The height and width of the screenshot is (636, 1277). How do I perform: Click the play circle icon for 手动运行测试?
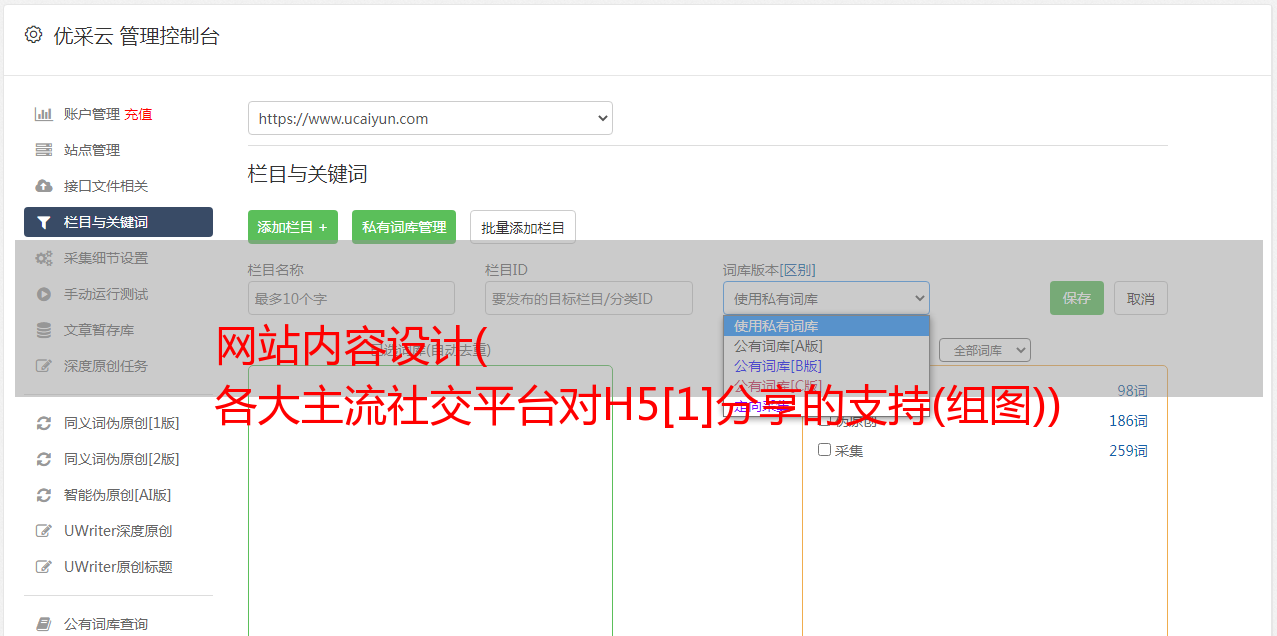pos(44,294)
